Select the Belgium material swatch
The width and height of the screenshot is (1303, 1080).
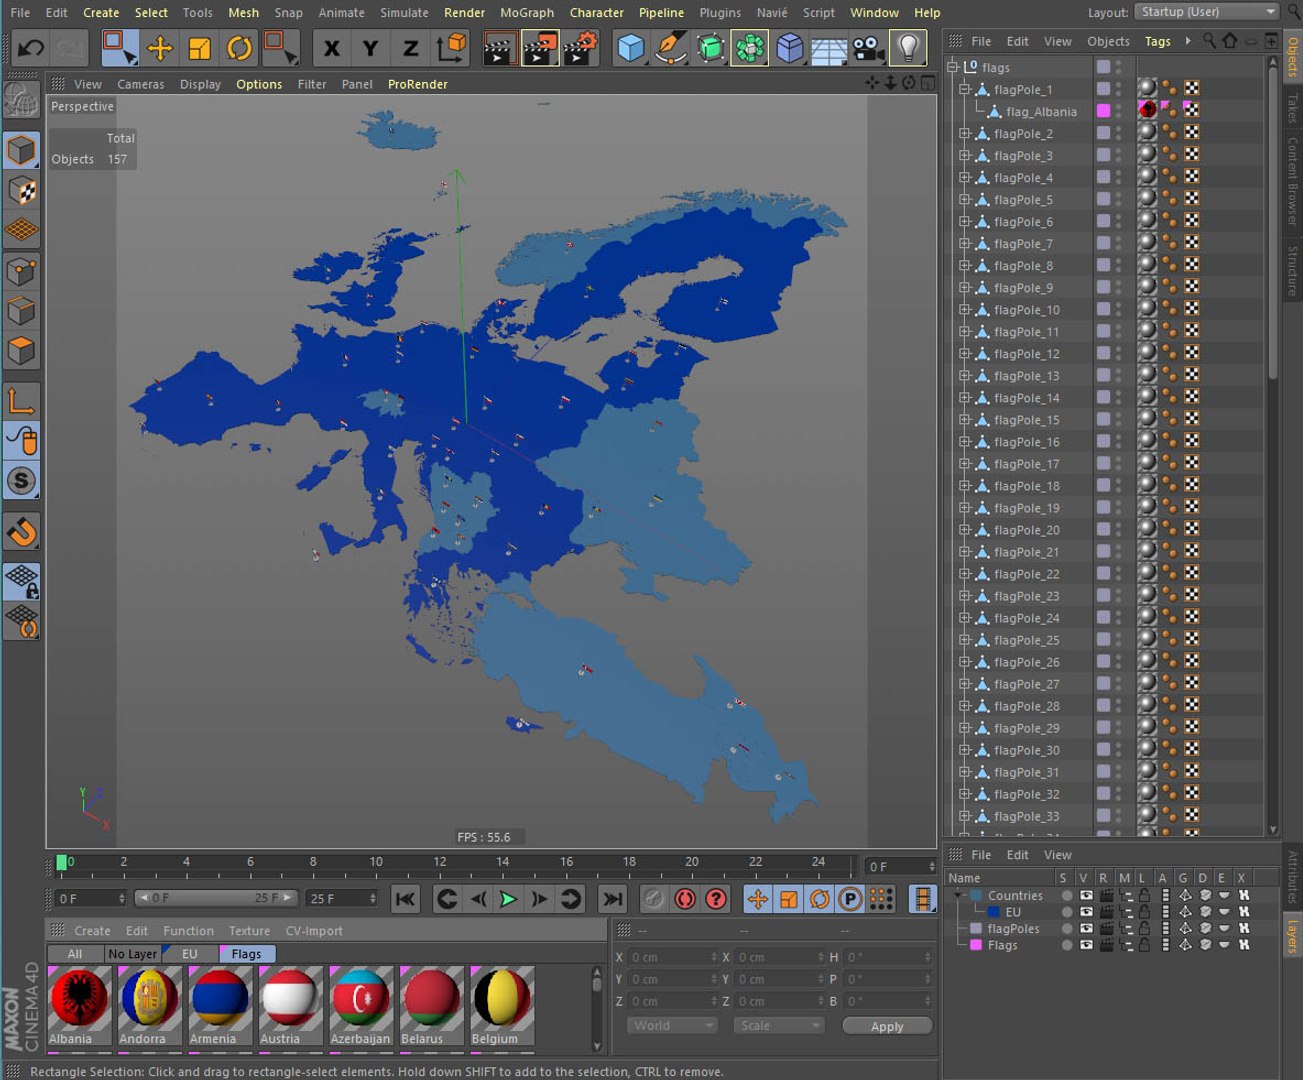502,1006
